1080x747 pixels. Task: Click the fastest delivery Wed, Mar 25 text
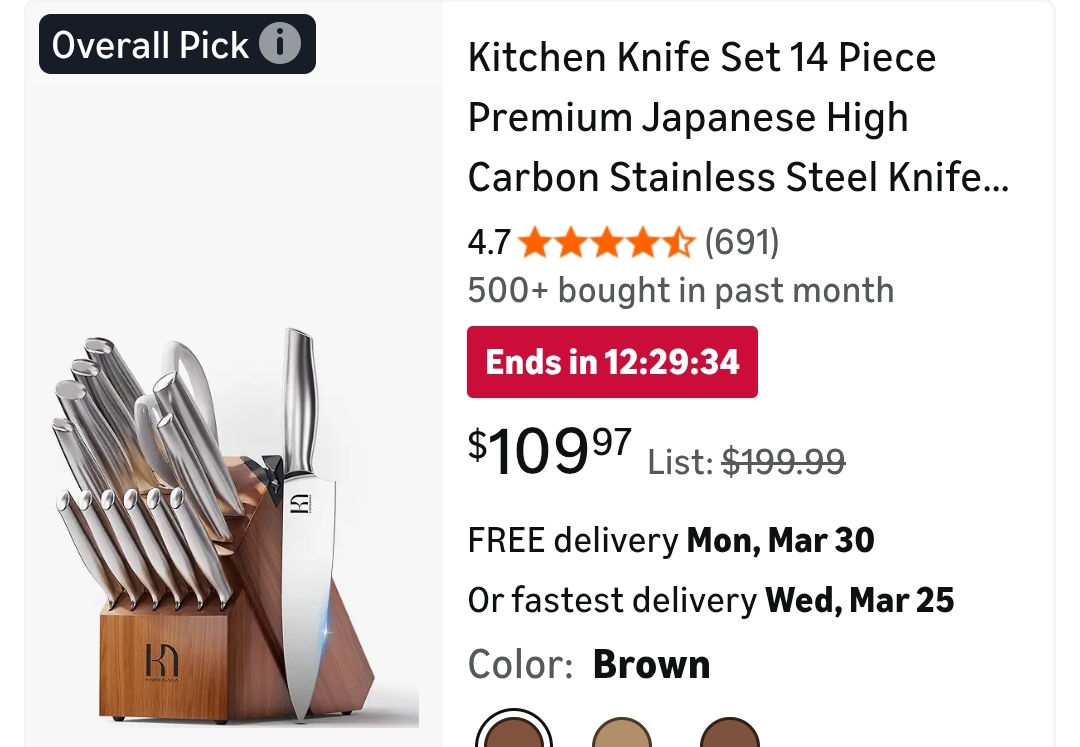coord(711,601)
